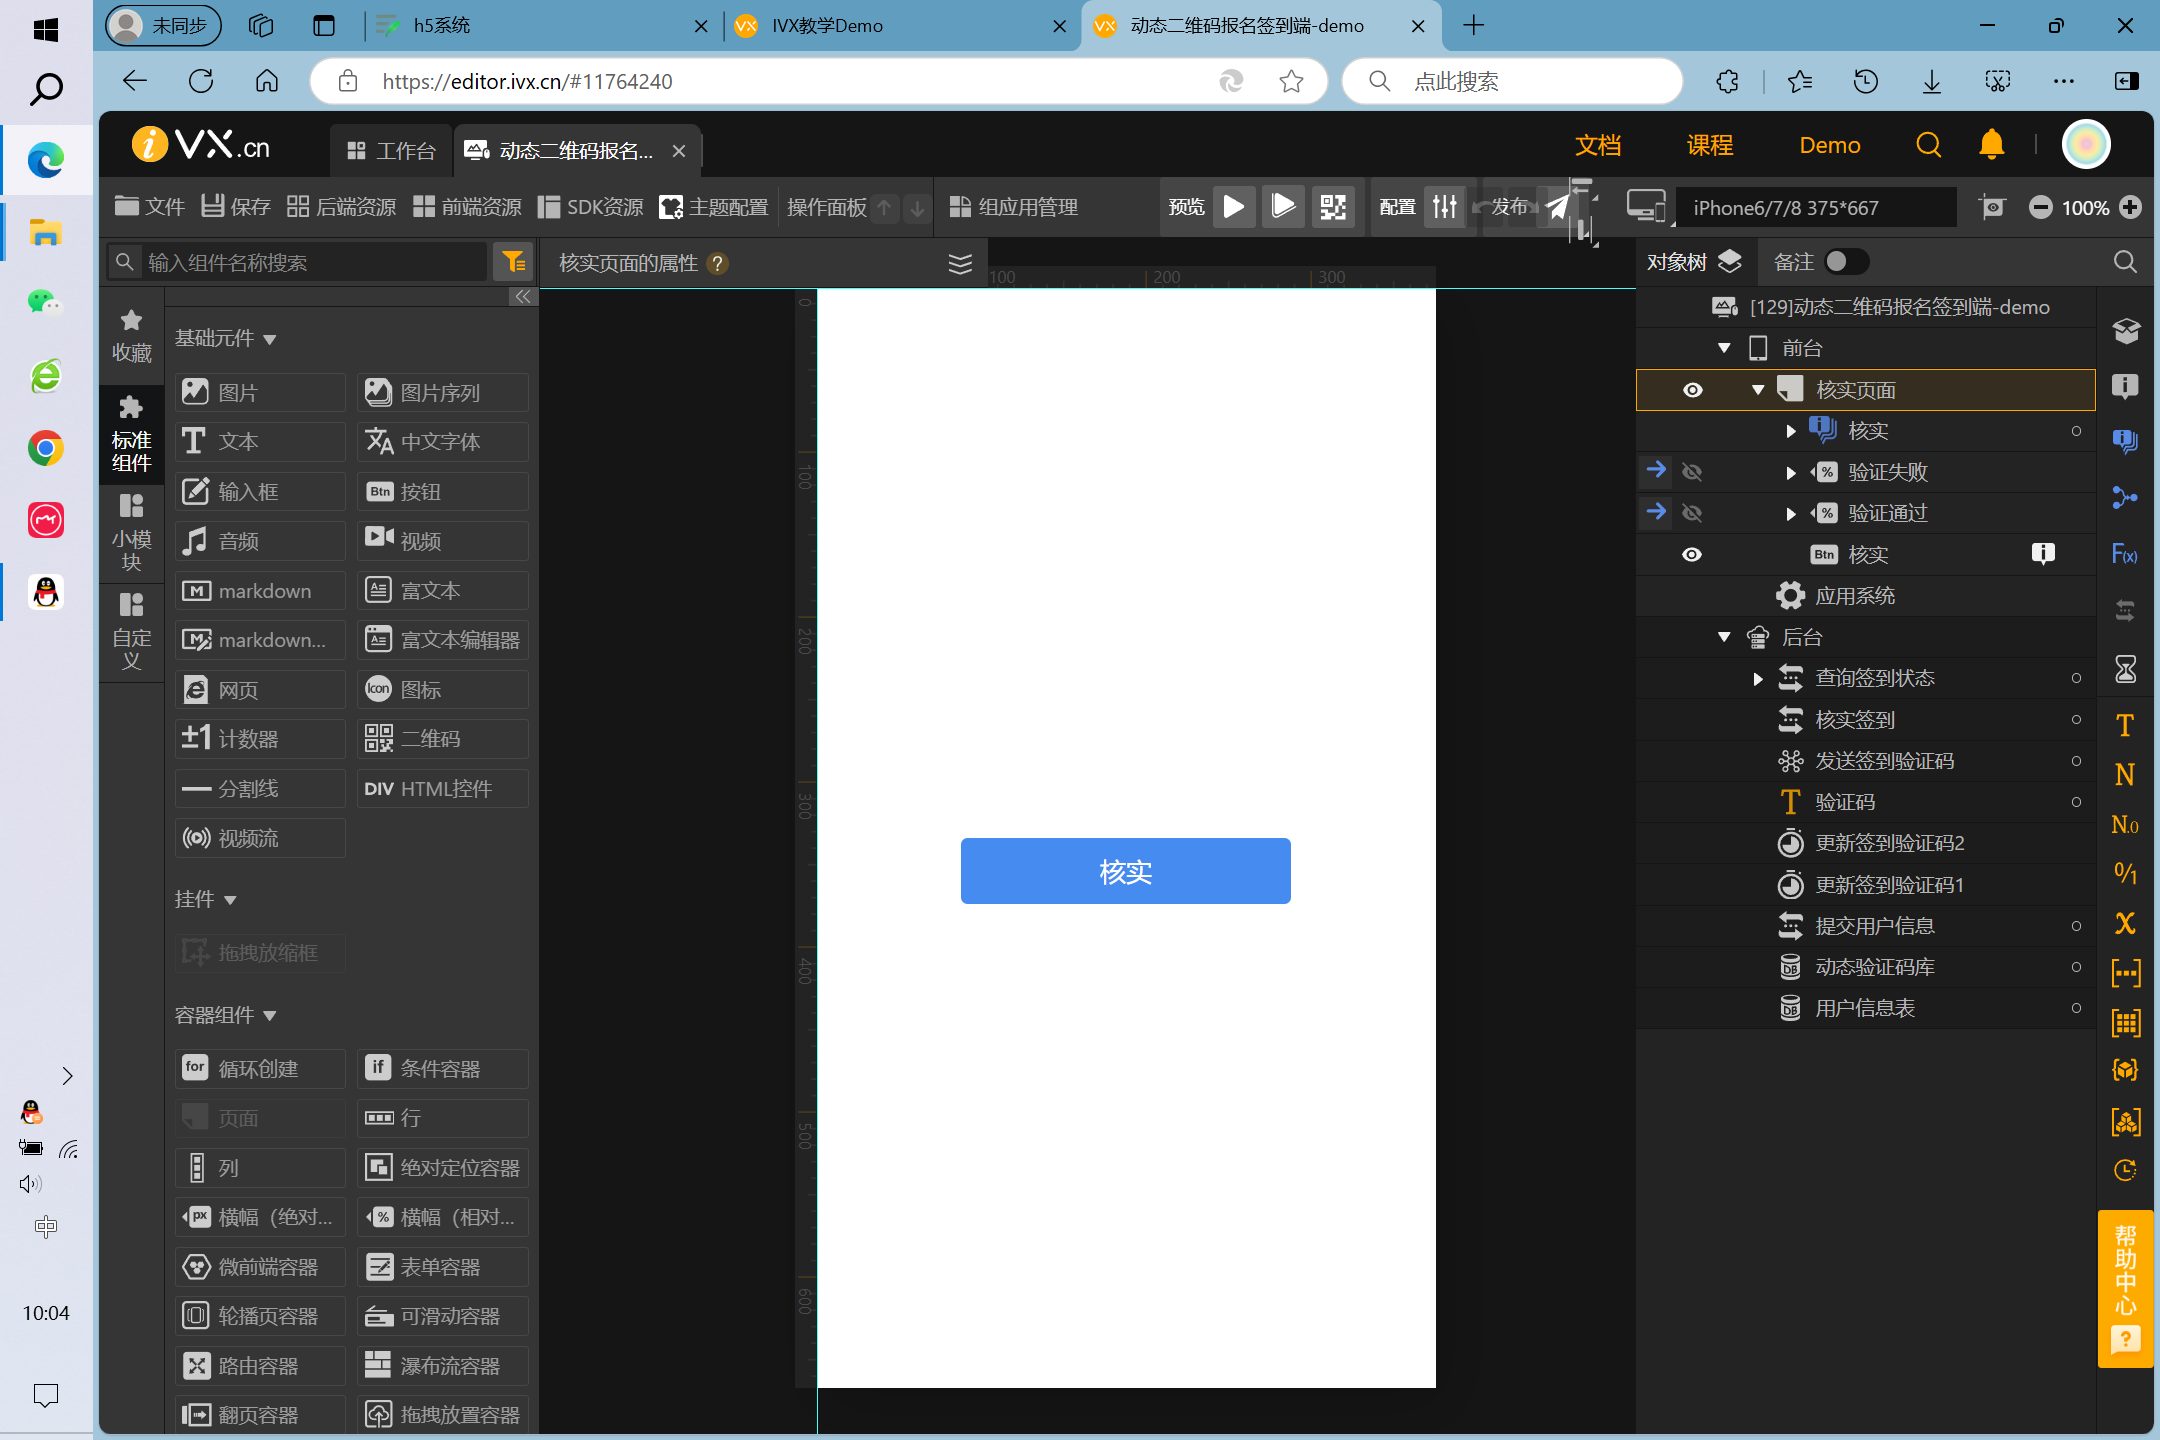Toggle the 备注 switch
This screenshot has width=2160, height=1440.
click(x=1845, y=262)
